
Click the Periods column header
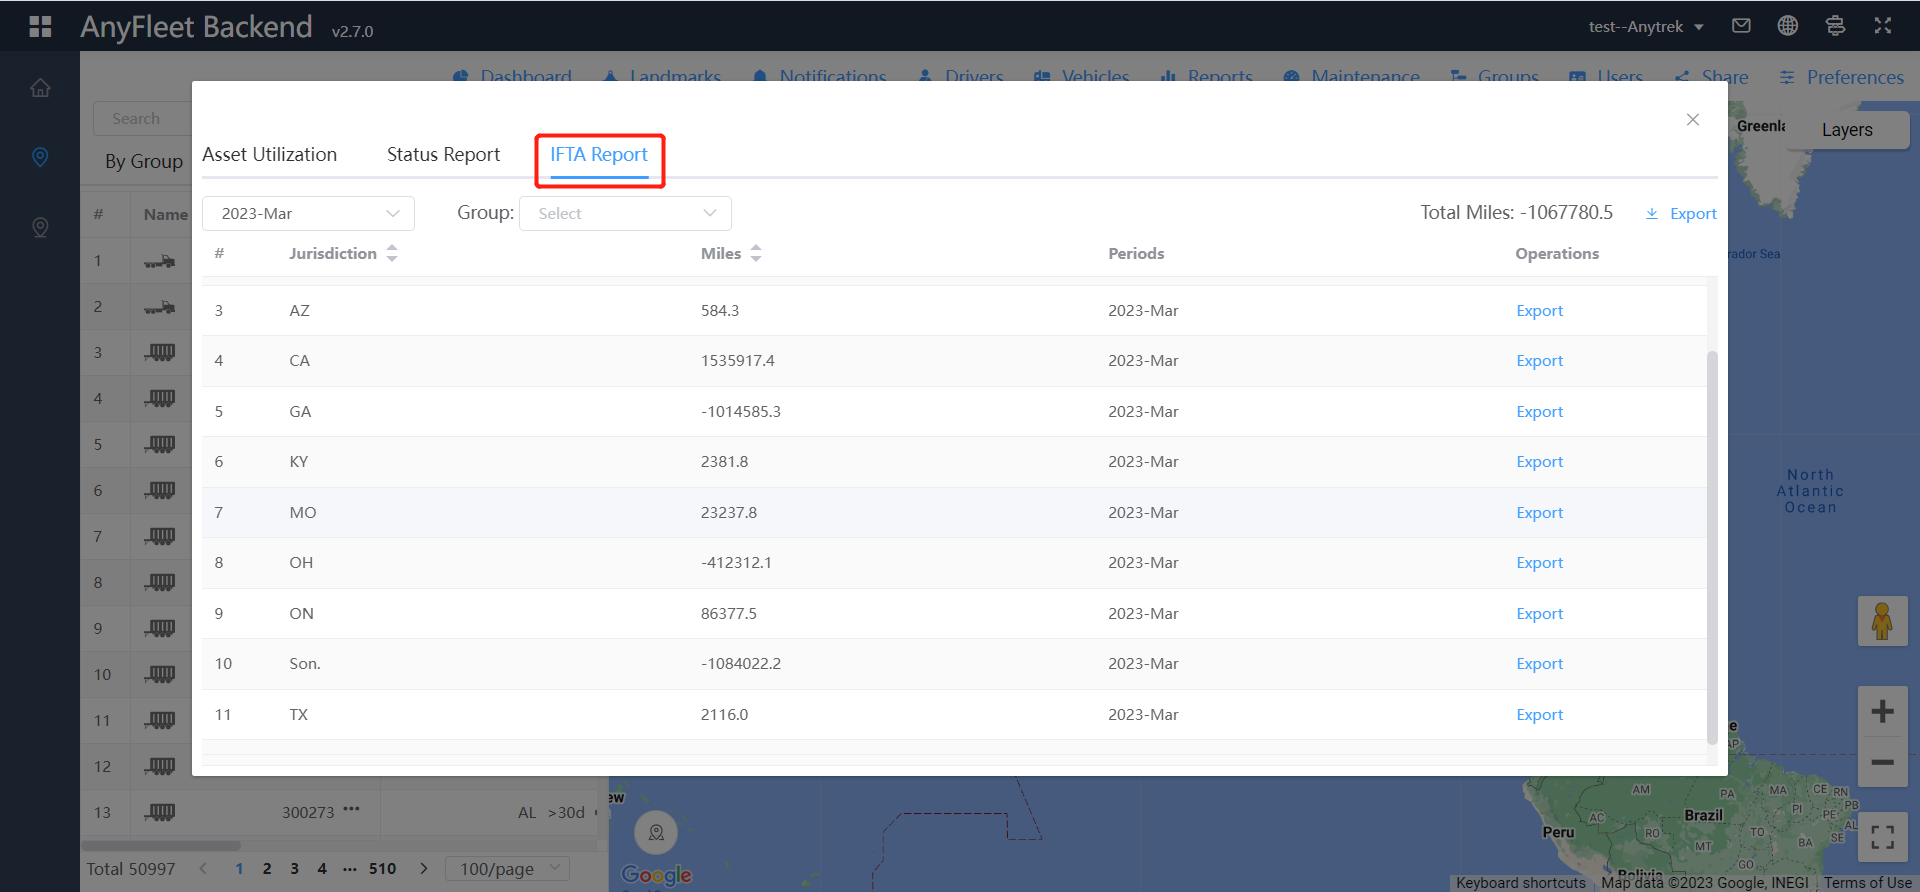1136,254
